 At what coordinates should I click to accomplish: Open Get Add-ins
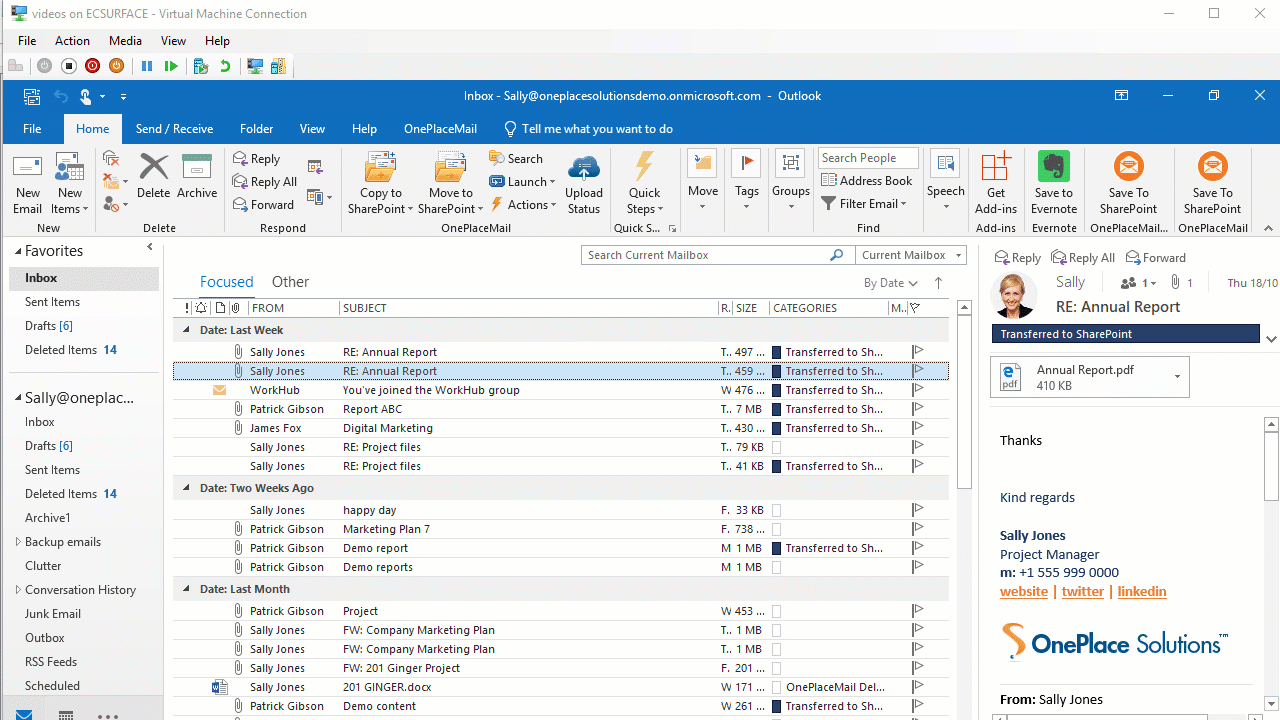(995, 183)
